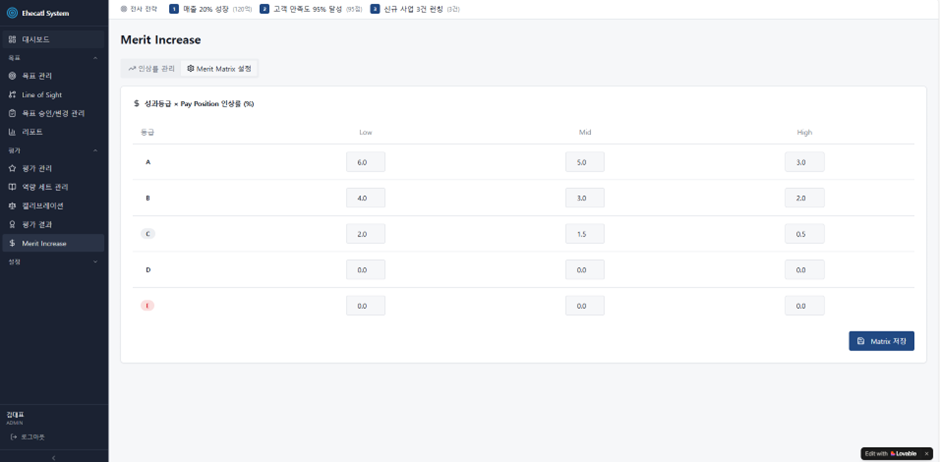Viewport: 940px width, 462px height.
Task: Click grade C High input showing 0.5
Action: [805, 234]
